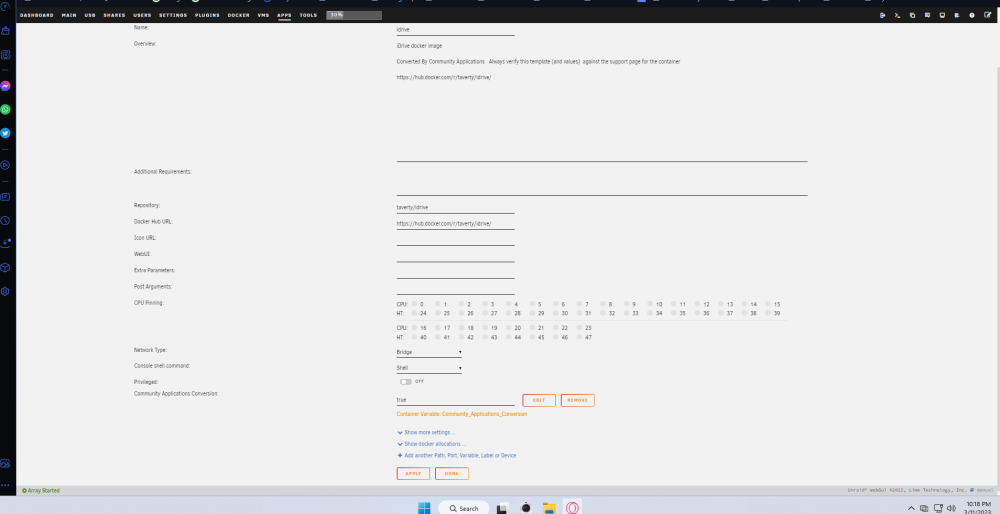The height and width of the screenshot is (514, 1000).
Task: Pin container to CPU 1
Action: [438, 304]
